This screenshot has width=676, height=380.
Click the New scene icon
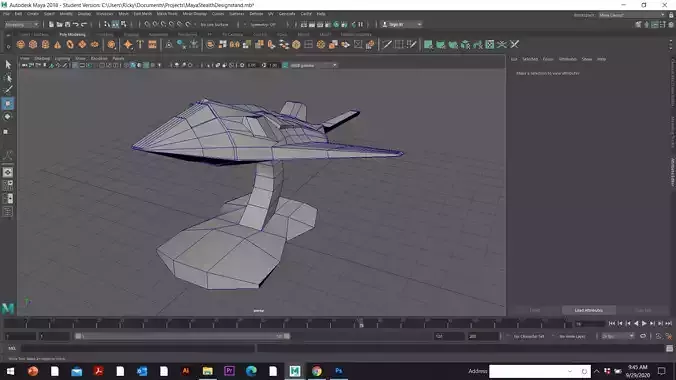pyautogui.click(x=51, y=25)
